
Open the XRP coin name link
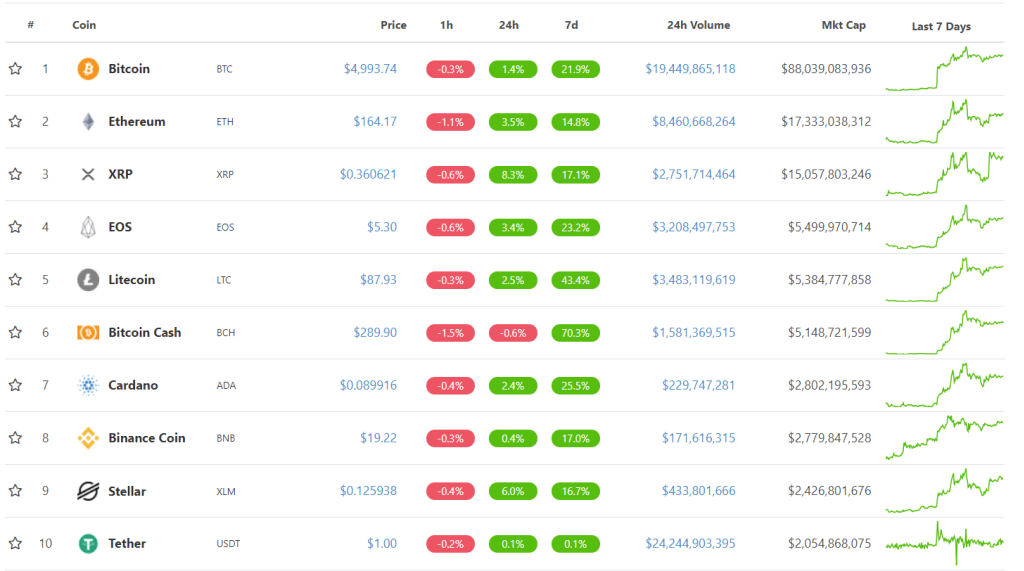(121, 174)
